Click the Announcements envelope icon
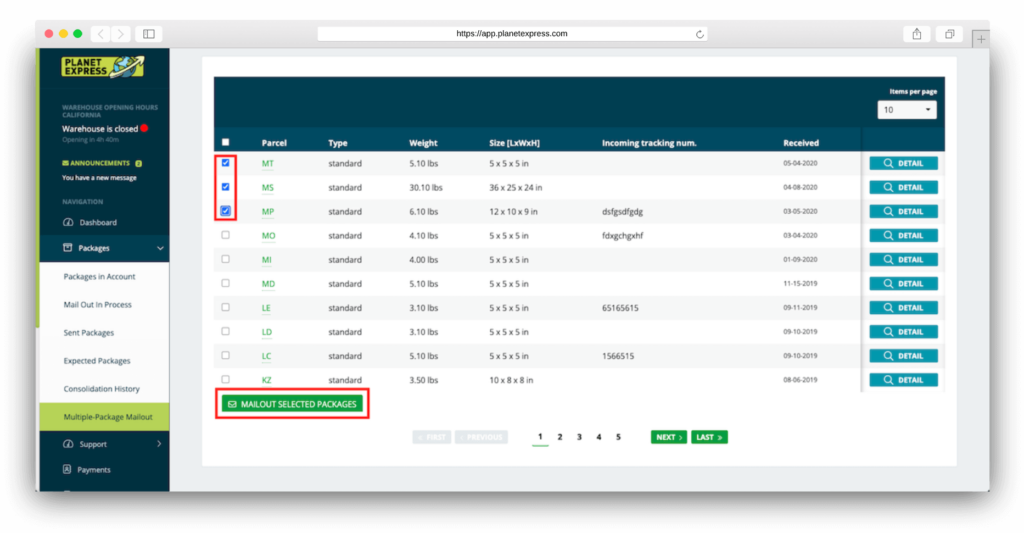The height and width of the screenshot is (533, 1024). tap(65, 163)
